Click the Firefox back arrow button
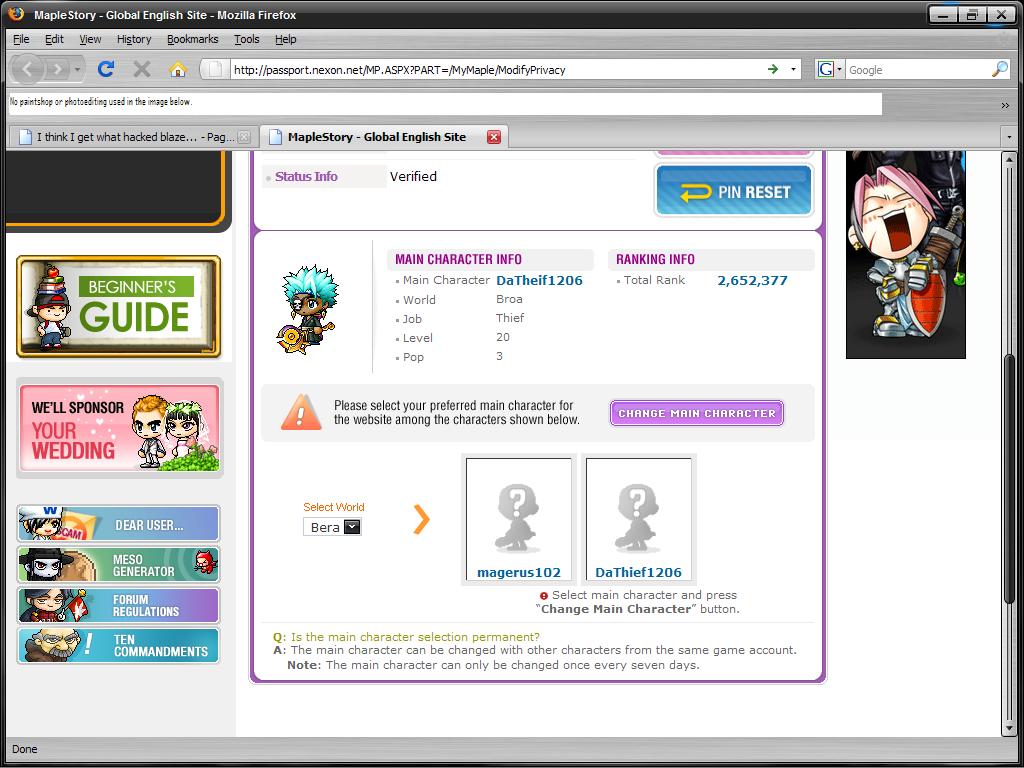1024x768 pixels. [28, 69]
